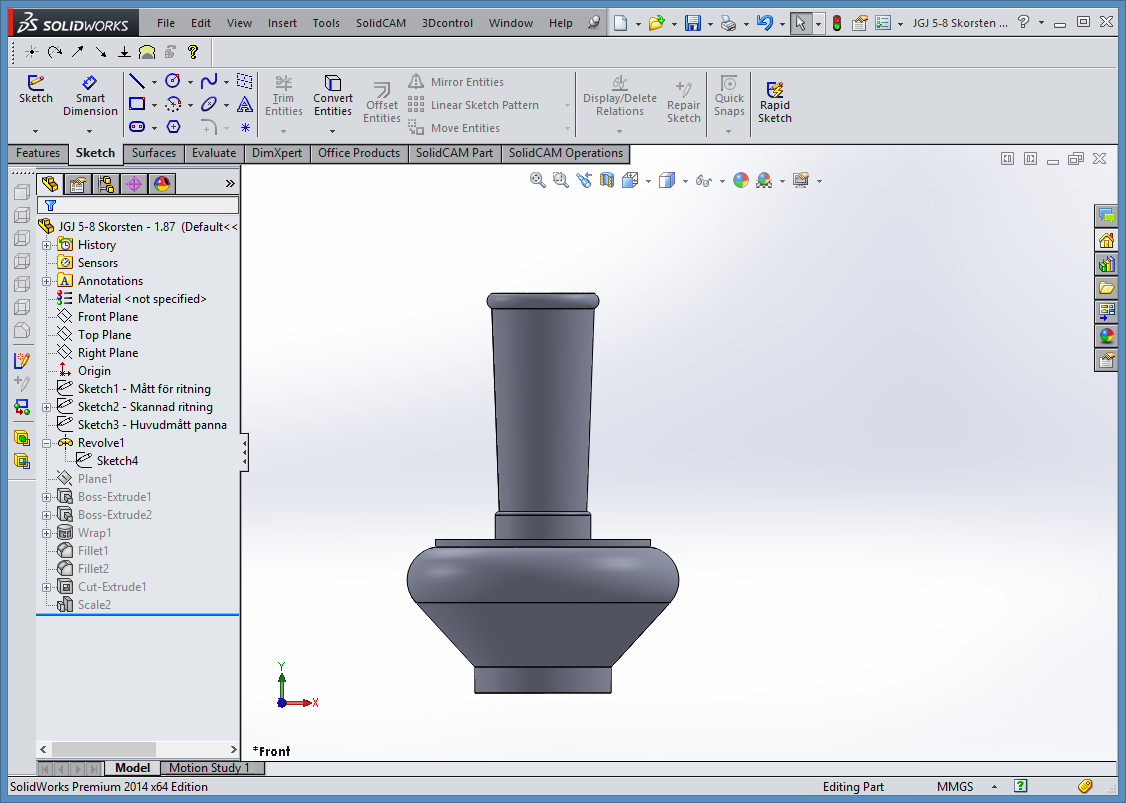Open the Design Library task pane icon
The width and height of the screenshot is (1126, 803).
(x=1107, y=264)
